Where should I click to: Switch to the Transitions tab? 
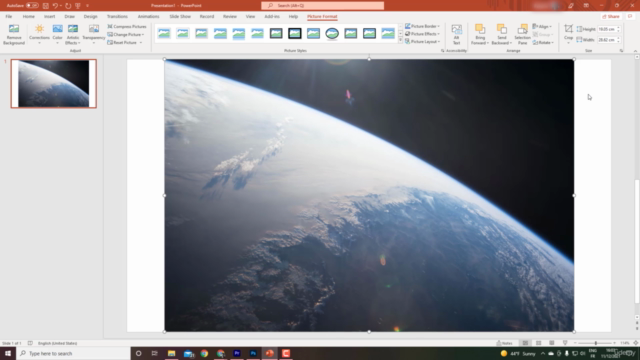pyautogui.click(x=117, y=16)
